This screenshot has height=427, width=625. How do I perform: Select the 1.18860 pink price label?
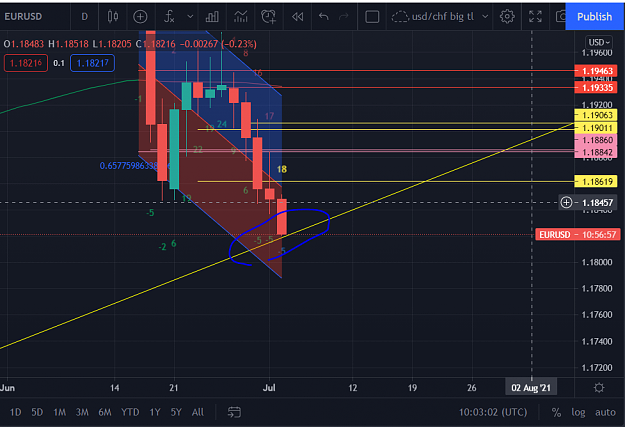(x=596, y=140)
